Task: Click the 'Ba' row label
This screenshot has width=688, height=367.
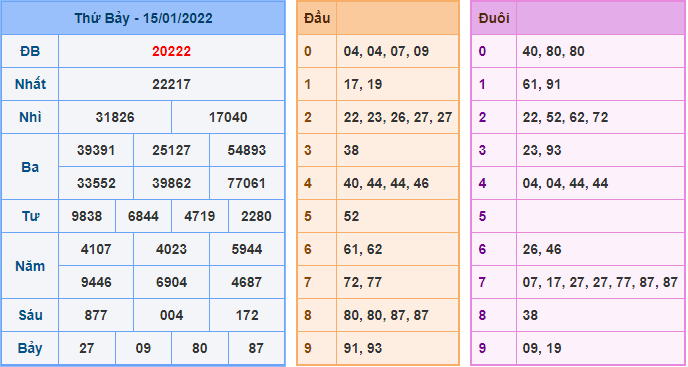Action: 30,167
